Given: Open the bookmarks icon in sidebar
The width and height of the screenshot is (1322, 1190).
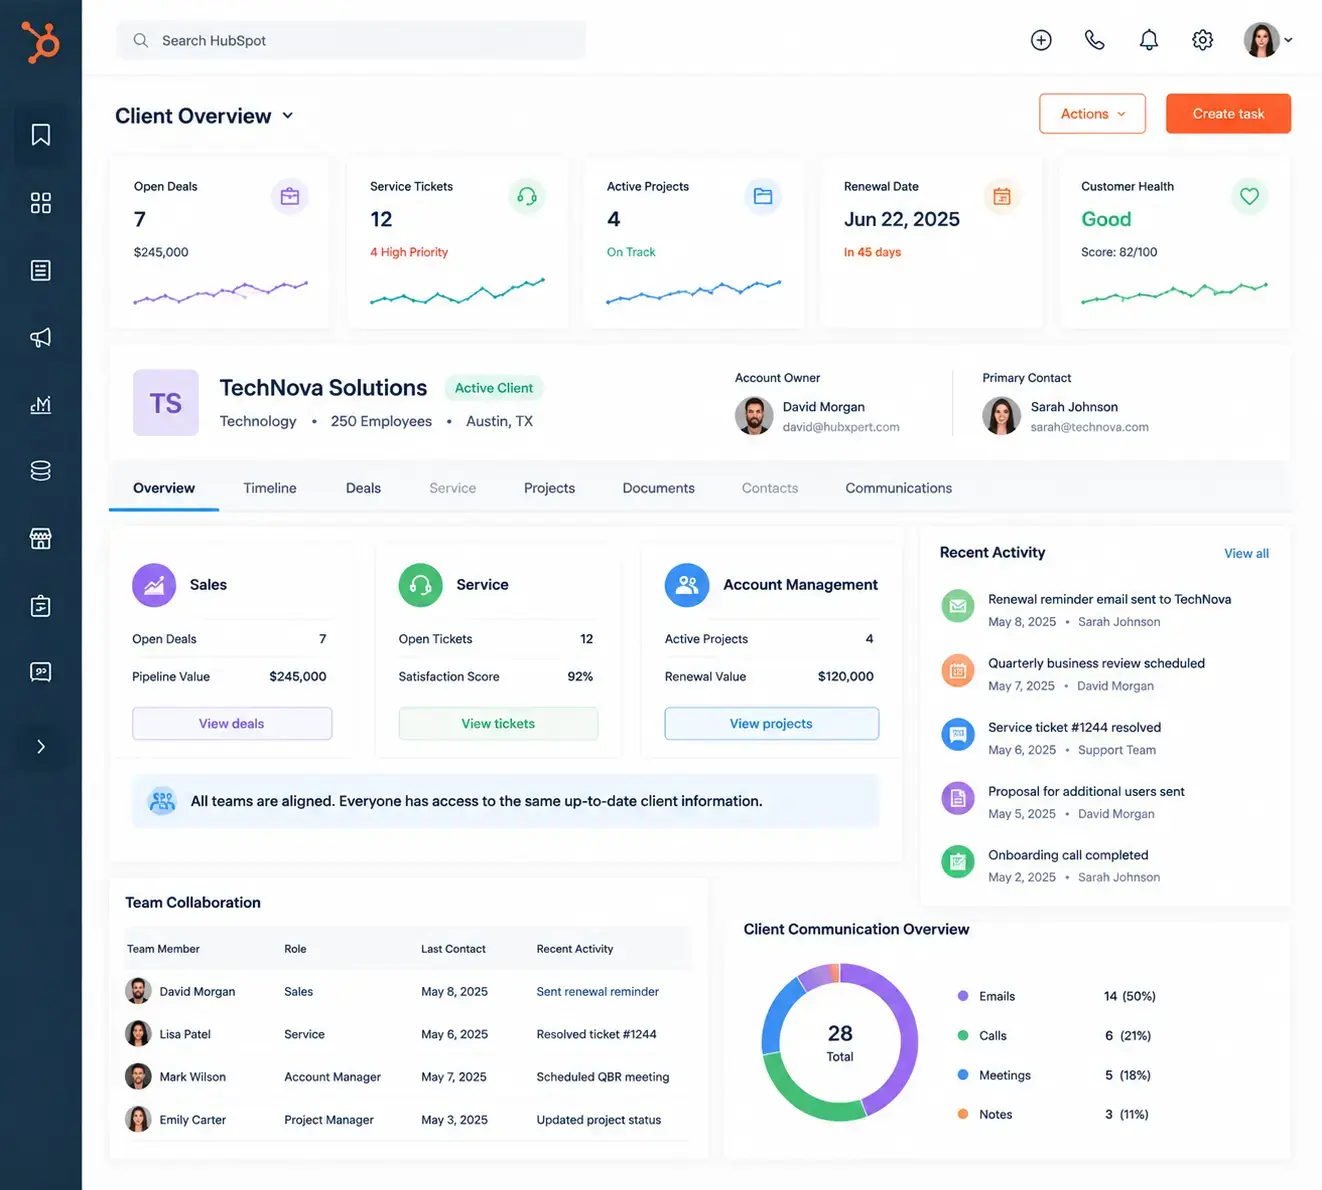Looking at the screenshot, I should click(41, 135).
